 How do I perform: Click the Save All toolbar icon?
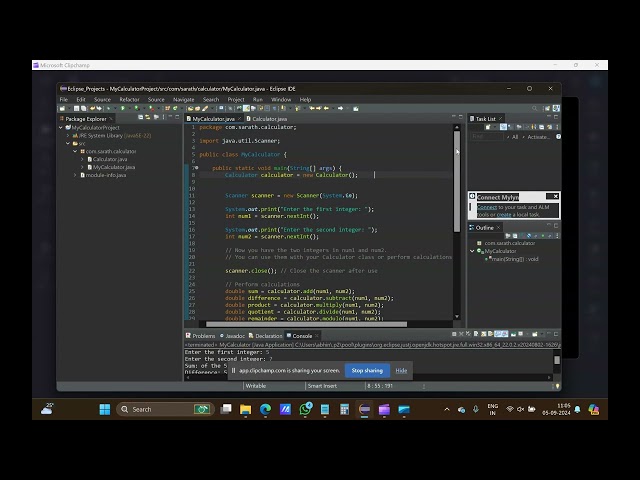(x=83, y=109)
